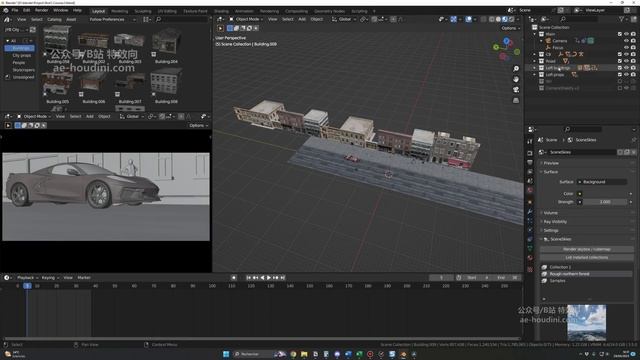Click the properties editor search field icon
640x360 pixels.
tap(567, 129)
